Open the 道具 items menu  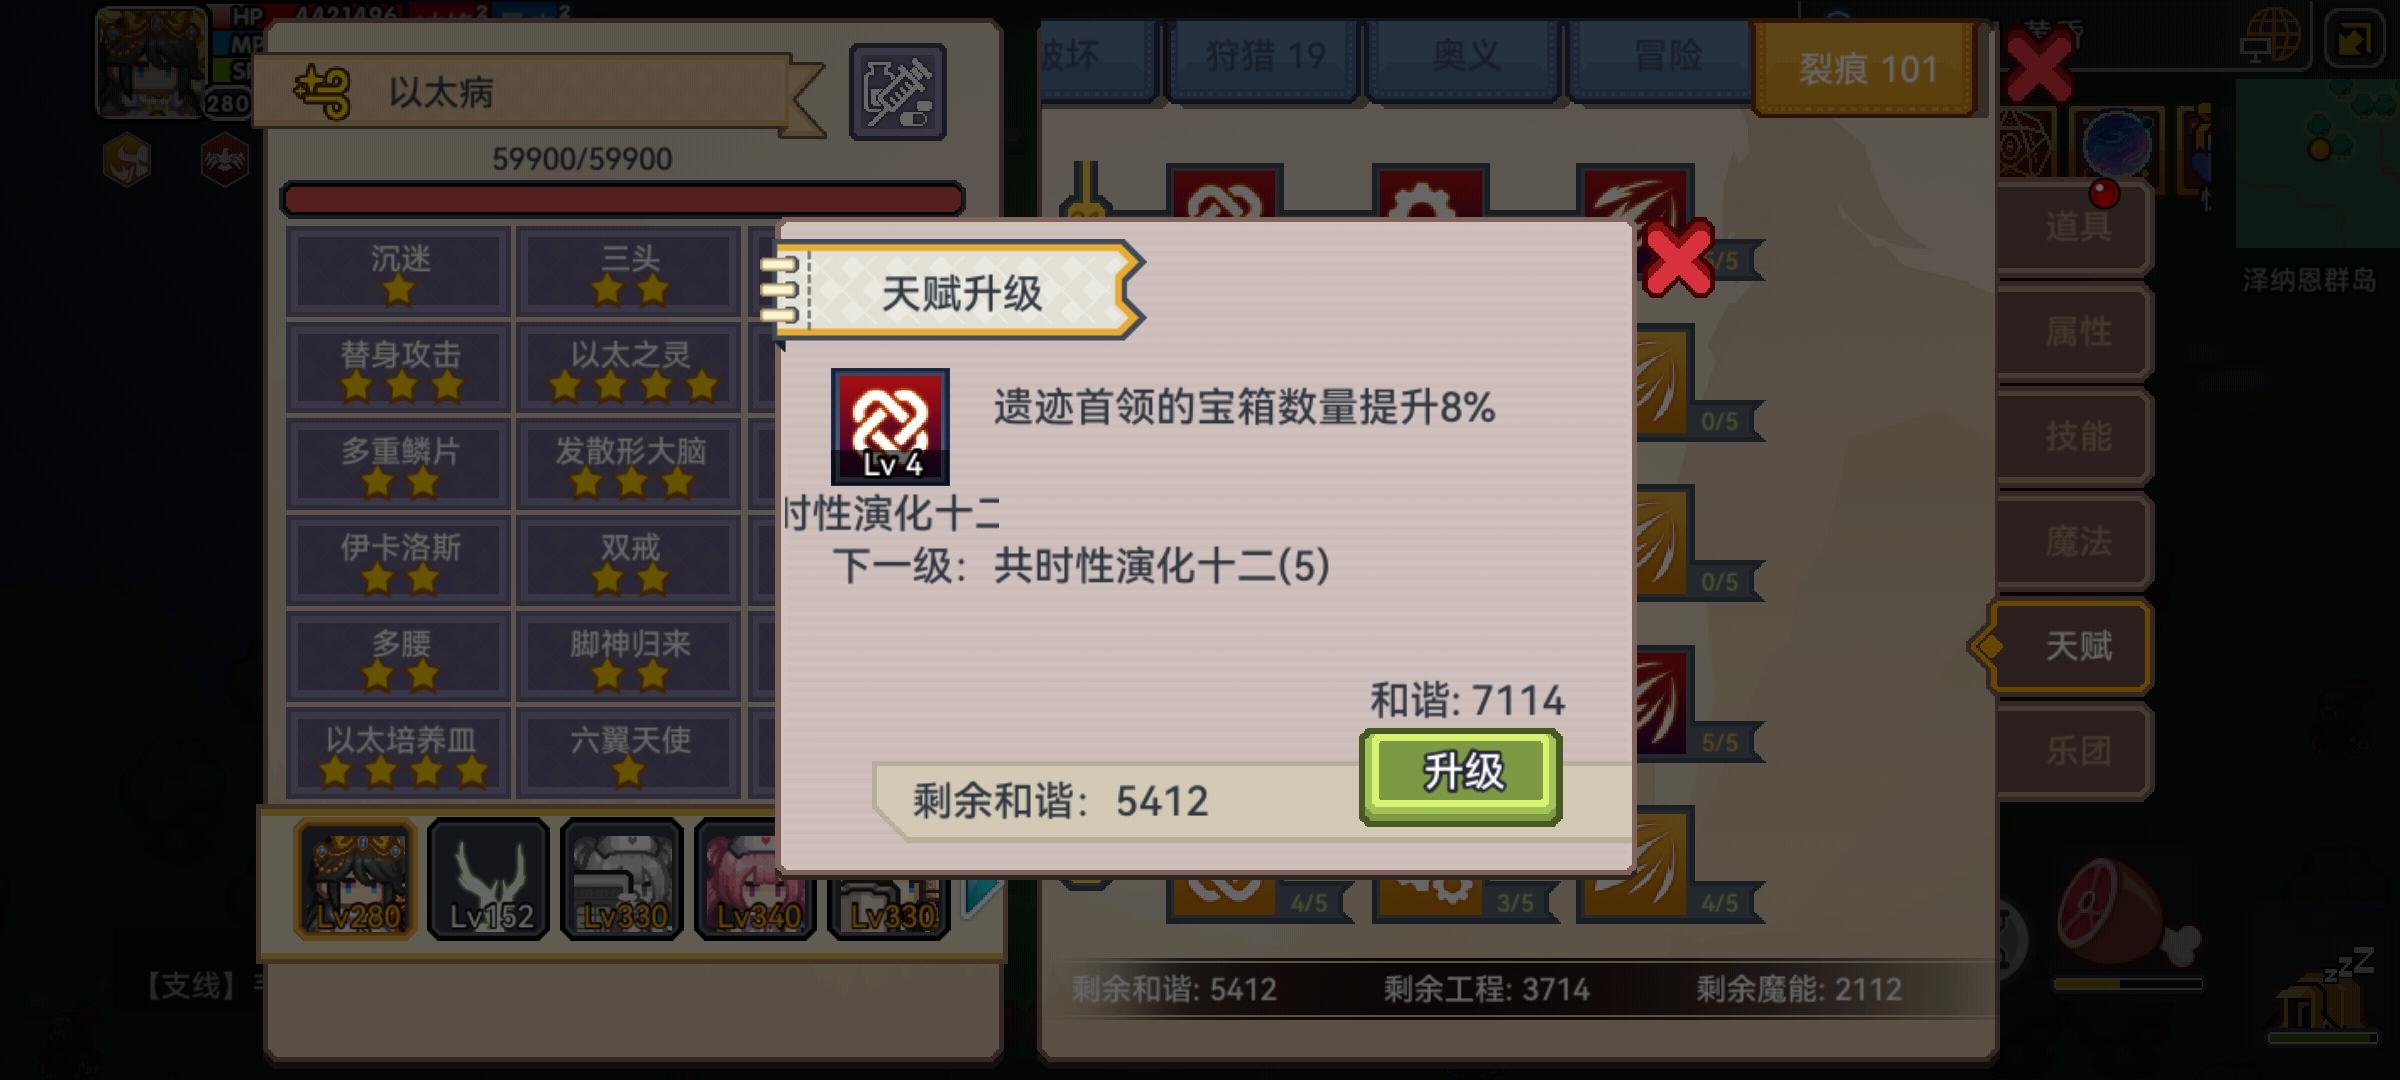click(2077, 227)
